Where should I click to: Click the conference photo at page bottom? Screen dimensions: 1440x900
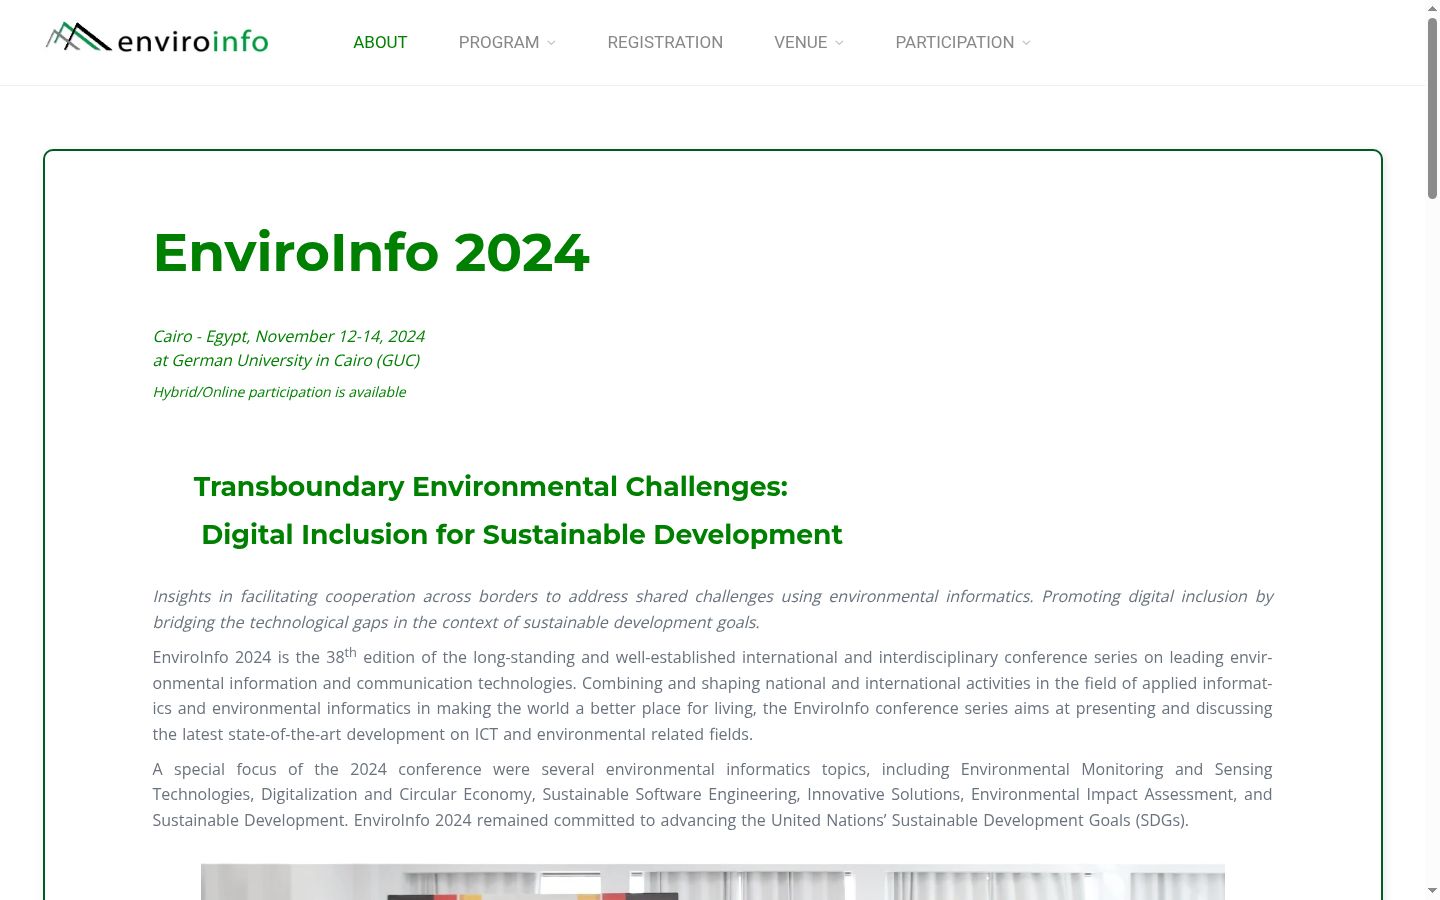pyautogui.click(x=713, y=882)
